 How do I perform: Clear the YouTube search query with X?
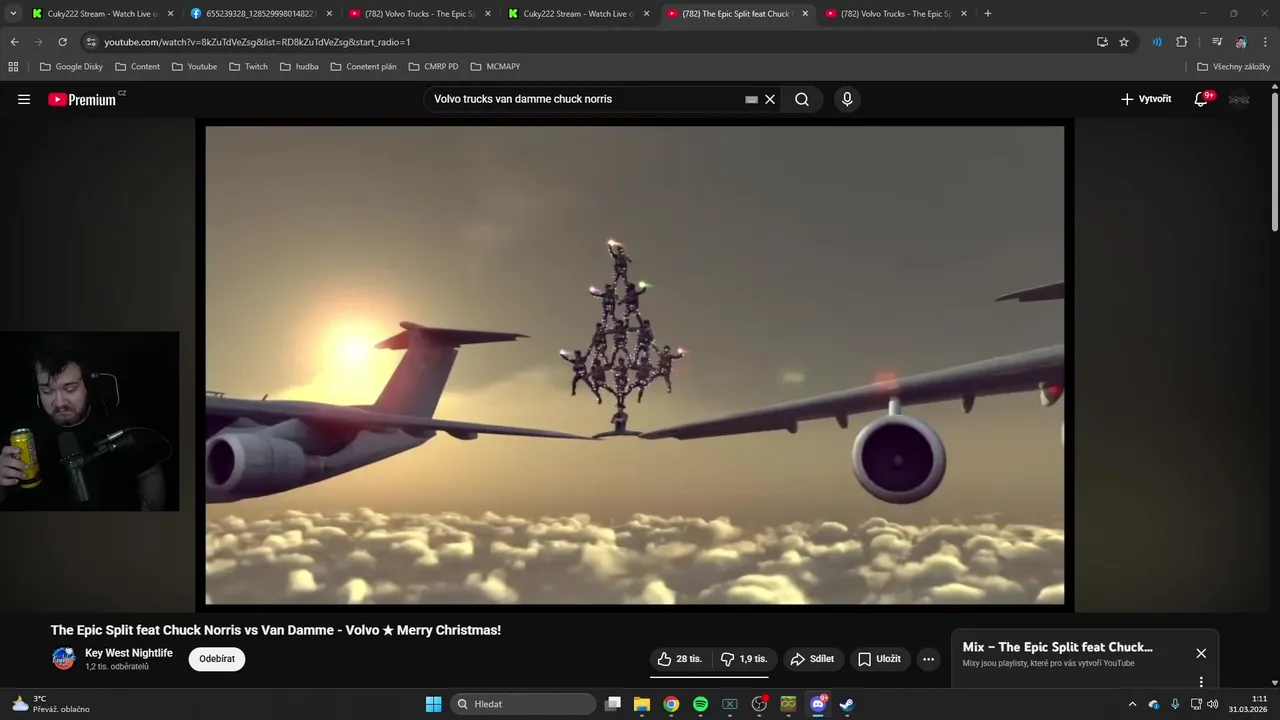(770, 99)
